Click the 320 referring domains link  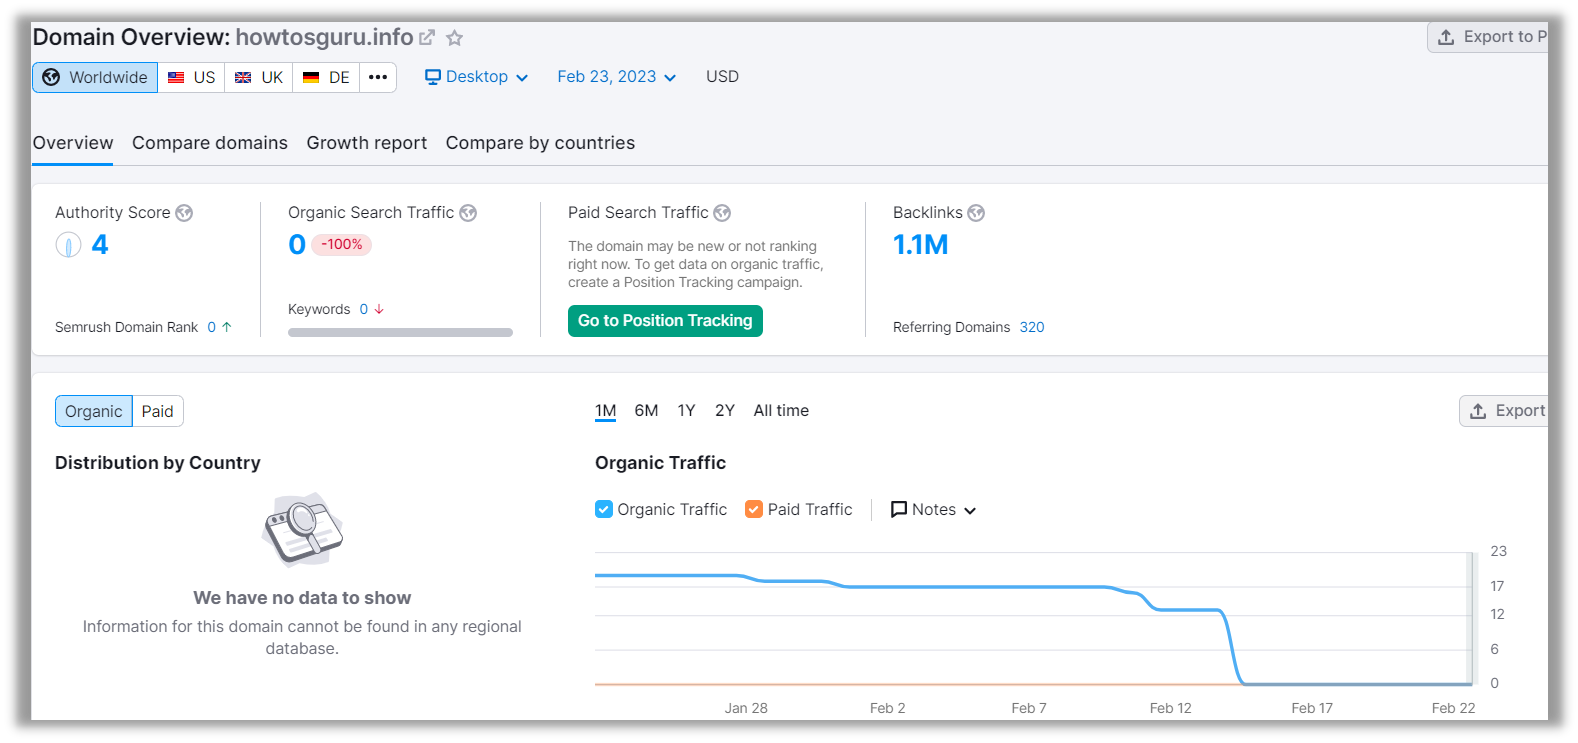pyautogui.click(x=1032, y=327)
